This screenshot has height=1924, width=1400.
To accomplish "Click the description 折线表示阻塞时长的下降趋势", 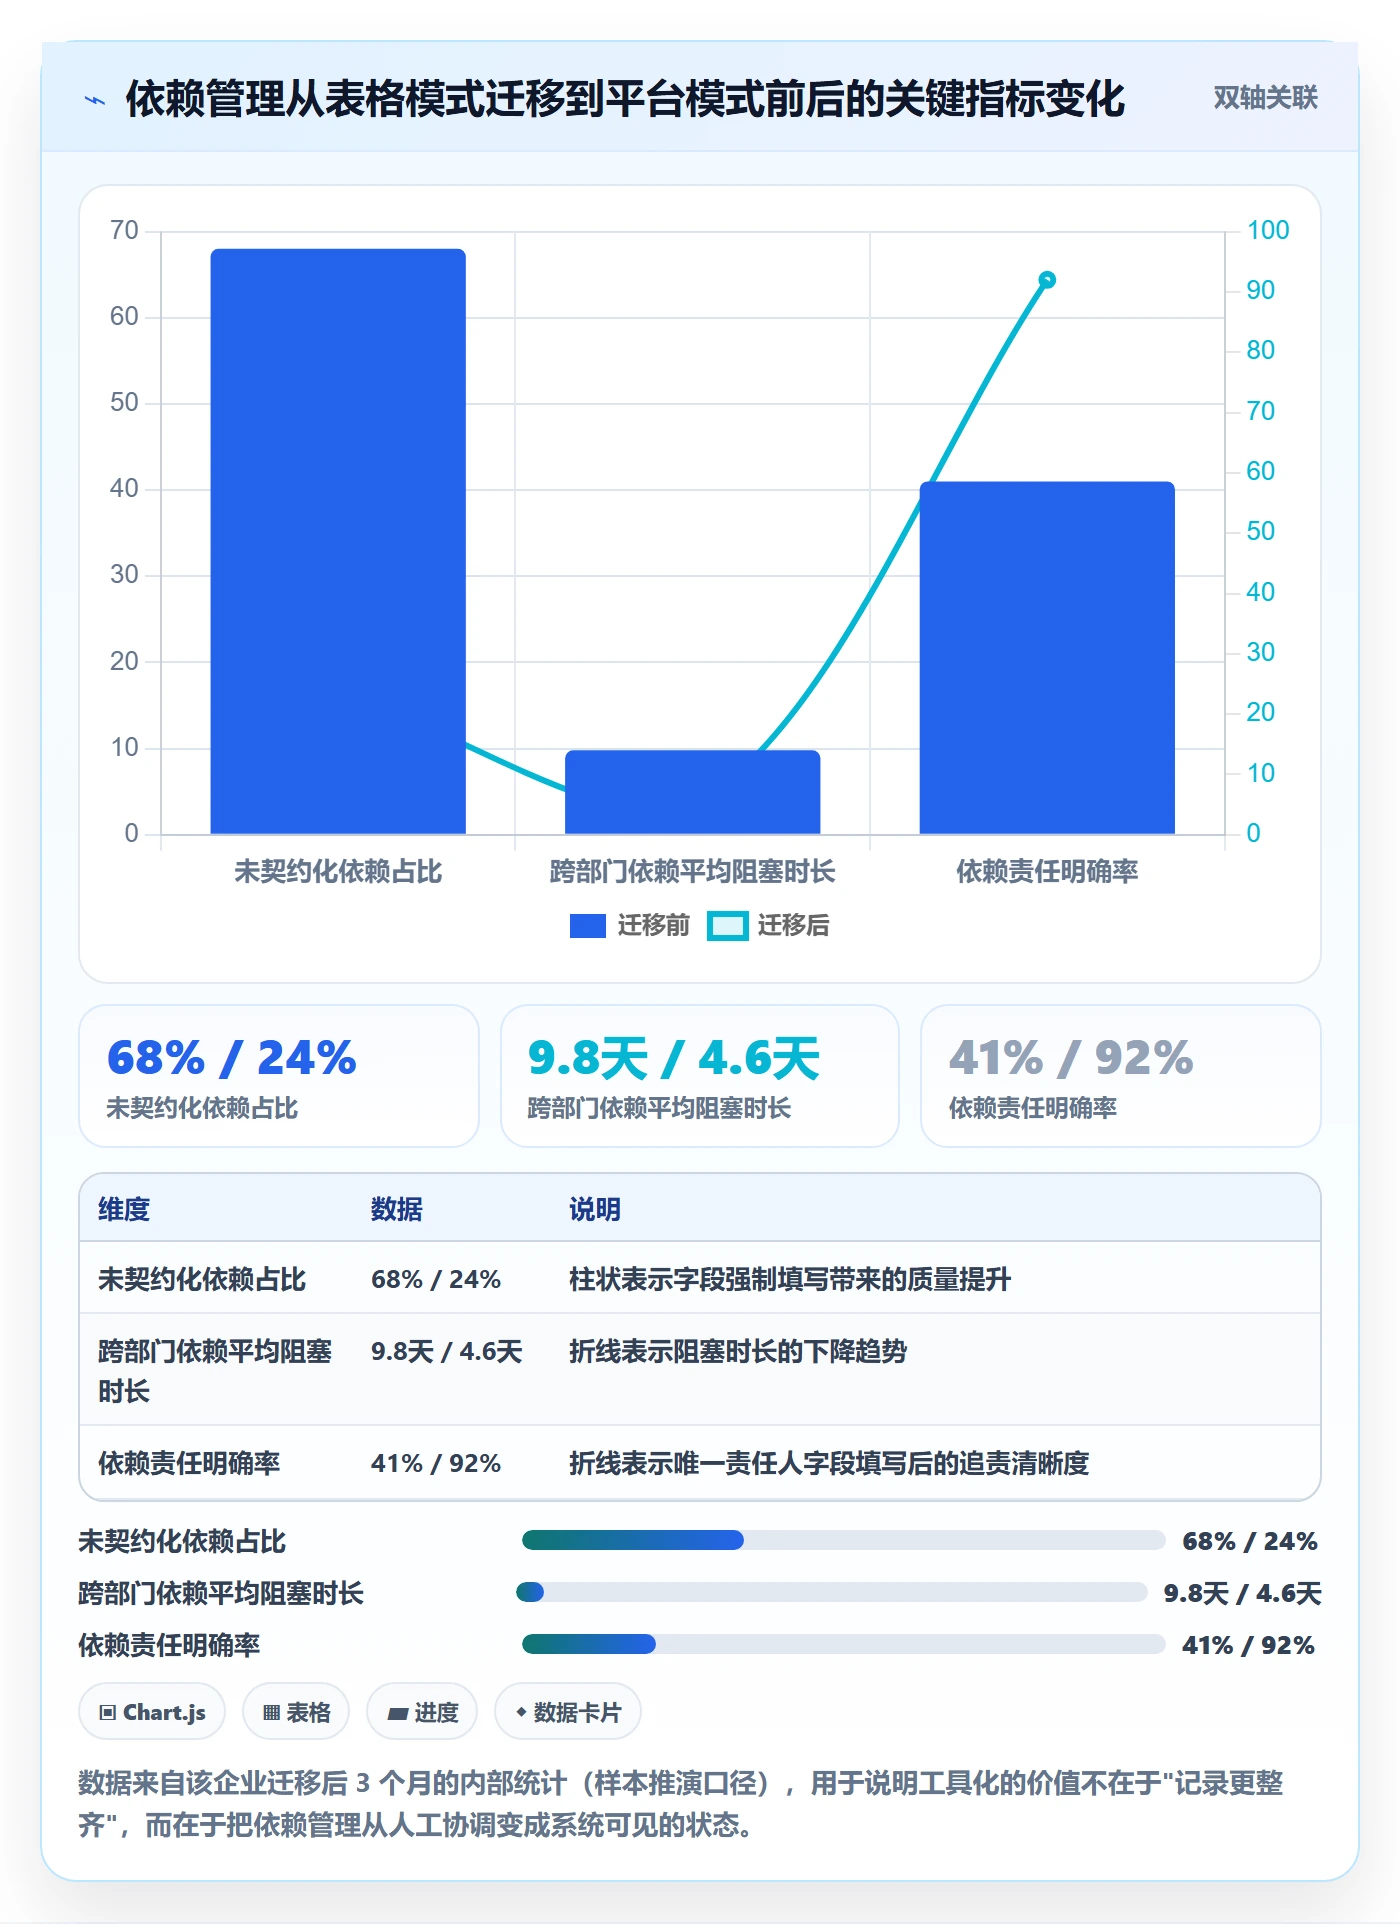I will point(738,1351).
